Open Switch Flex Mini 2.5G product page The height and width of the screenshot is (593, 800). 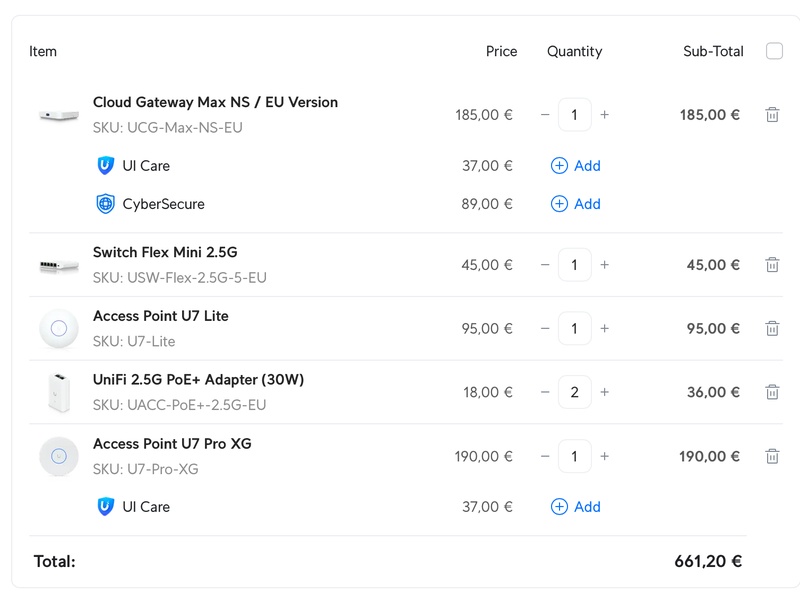click(x=165, y=252)
